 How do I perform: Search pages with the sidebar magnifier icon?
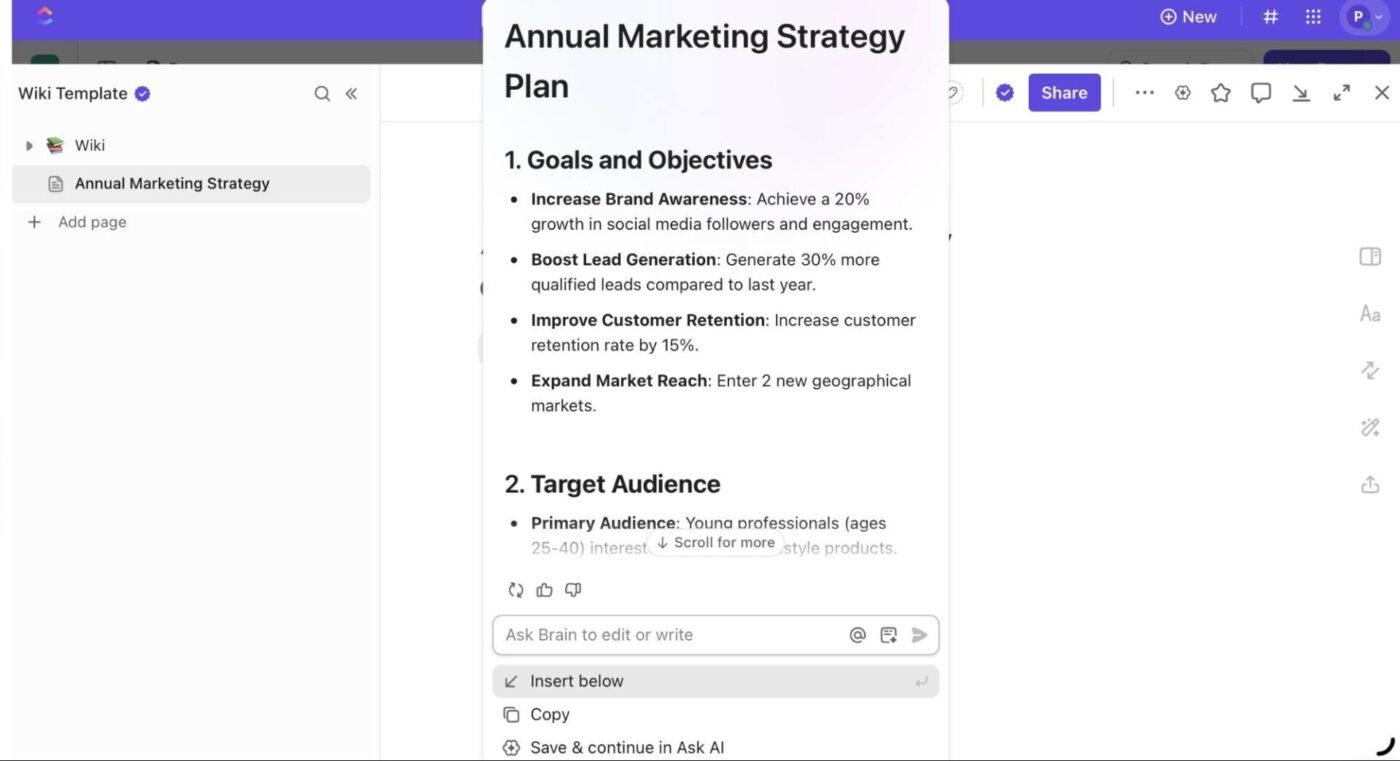coord(322,92)
